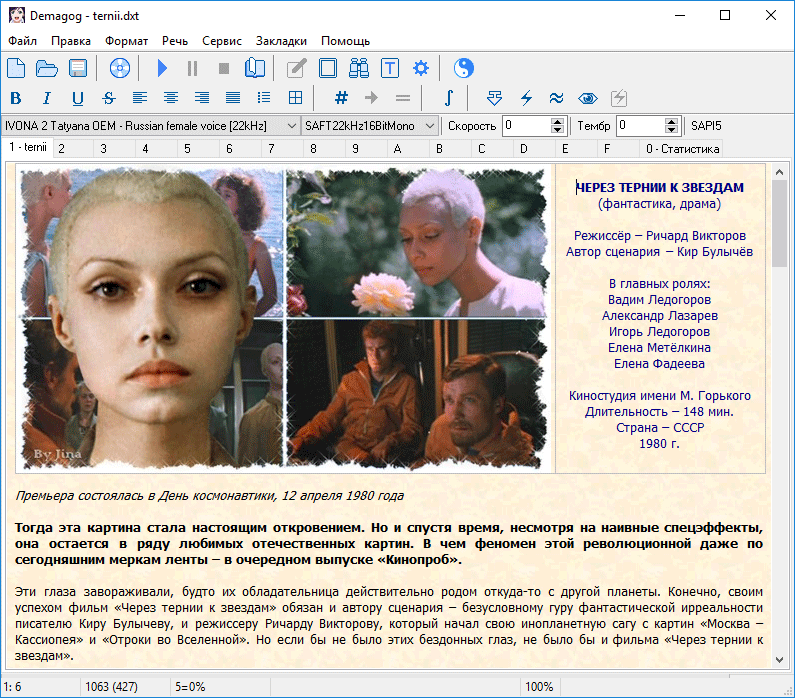This screenshot has height=698, width=795.
Task: Click the 100% zoom value in status bar
Action: point(539,687)
